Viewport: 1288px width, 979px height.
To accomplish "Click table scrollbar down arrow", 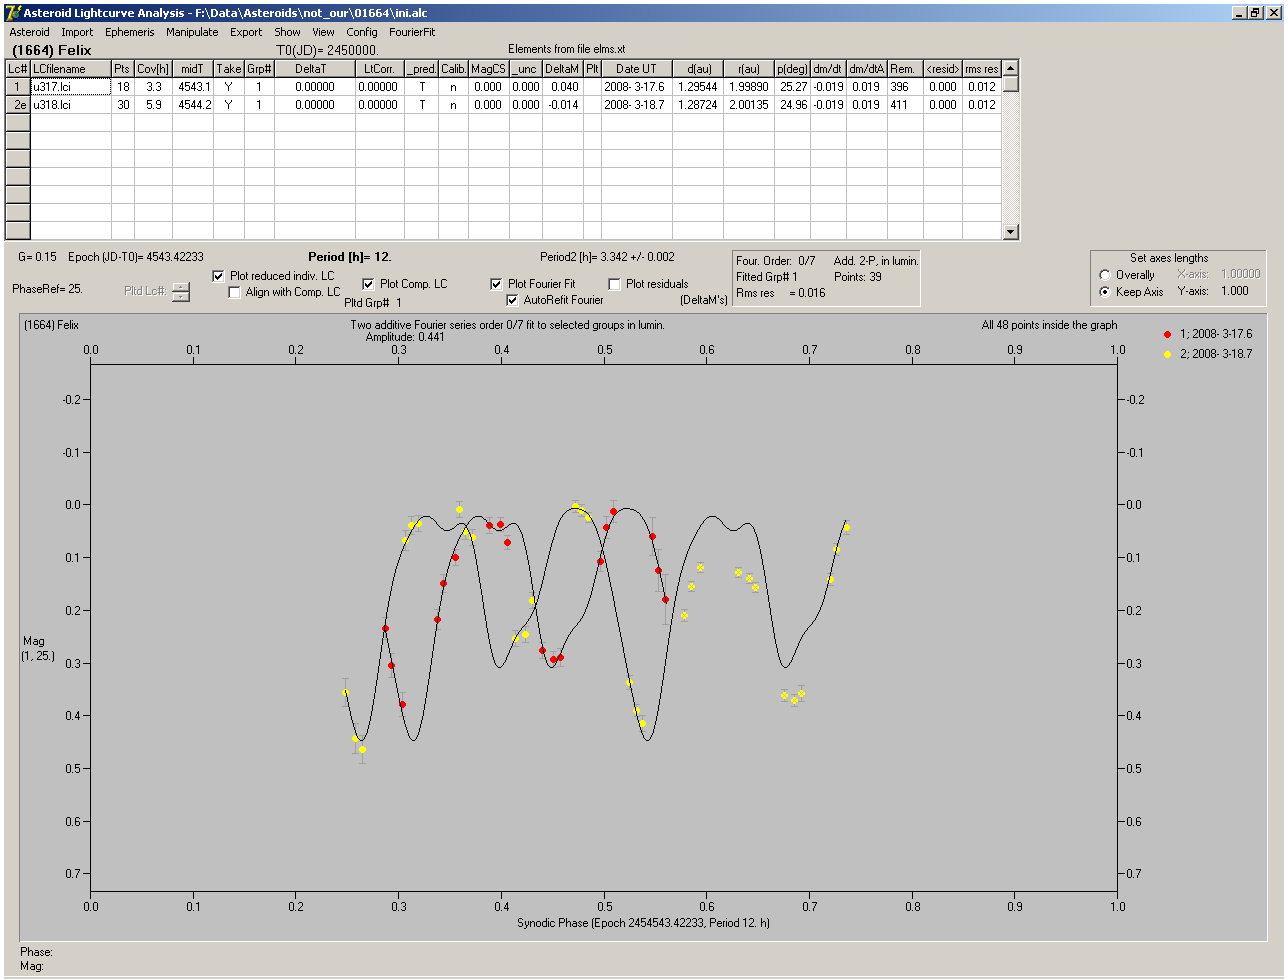I will tap(1011, 232).
